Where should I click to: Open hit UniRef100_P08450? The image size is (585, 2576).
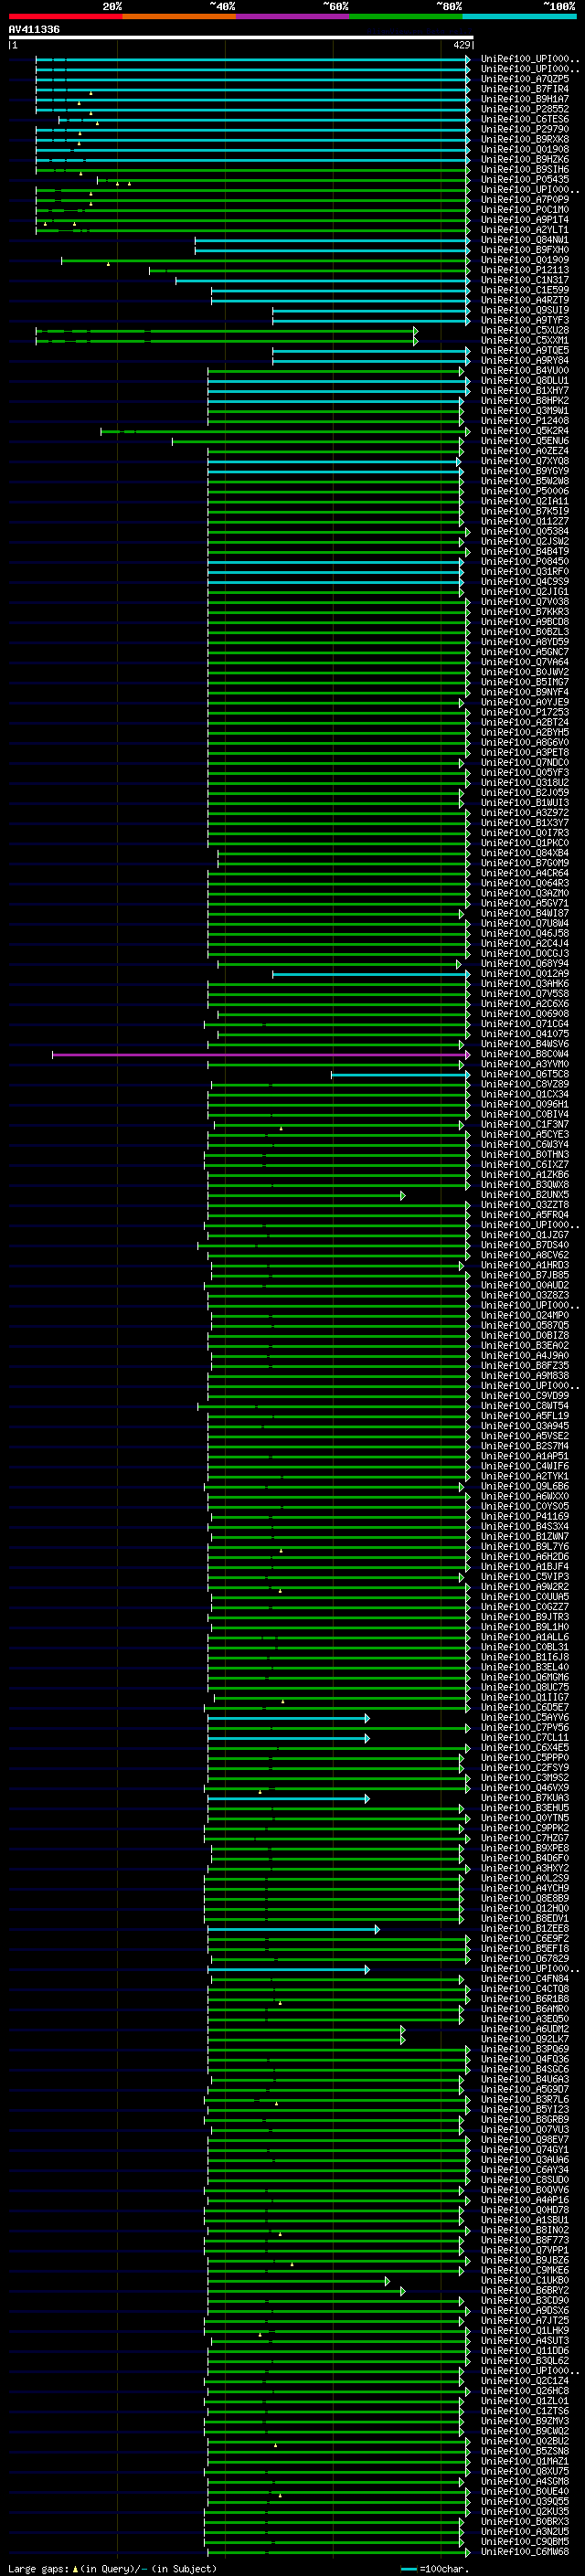click(x=525, y=562)
